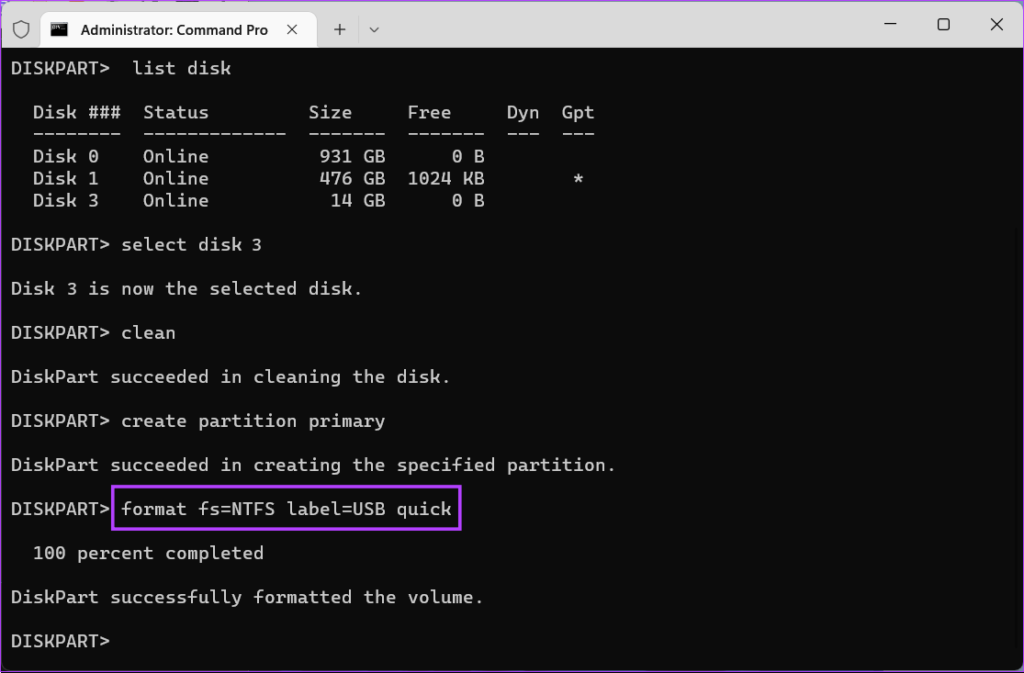Click the clean command text
The image size is (1024, 673).
click(x=148, y=332)
